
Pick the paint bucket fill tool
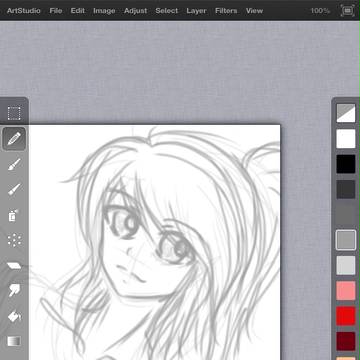14,316
